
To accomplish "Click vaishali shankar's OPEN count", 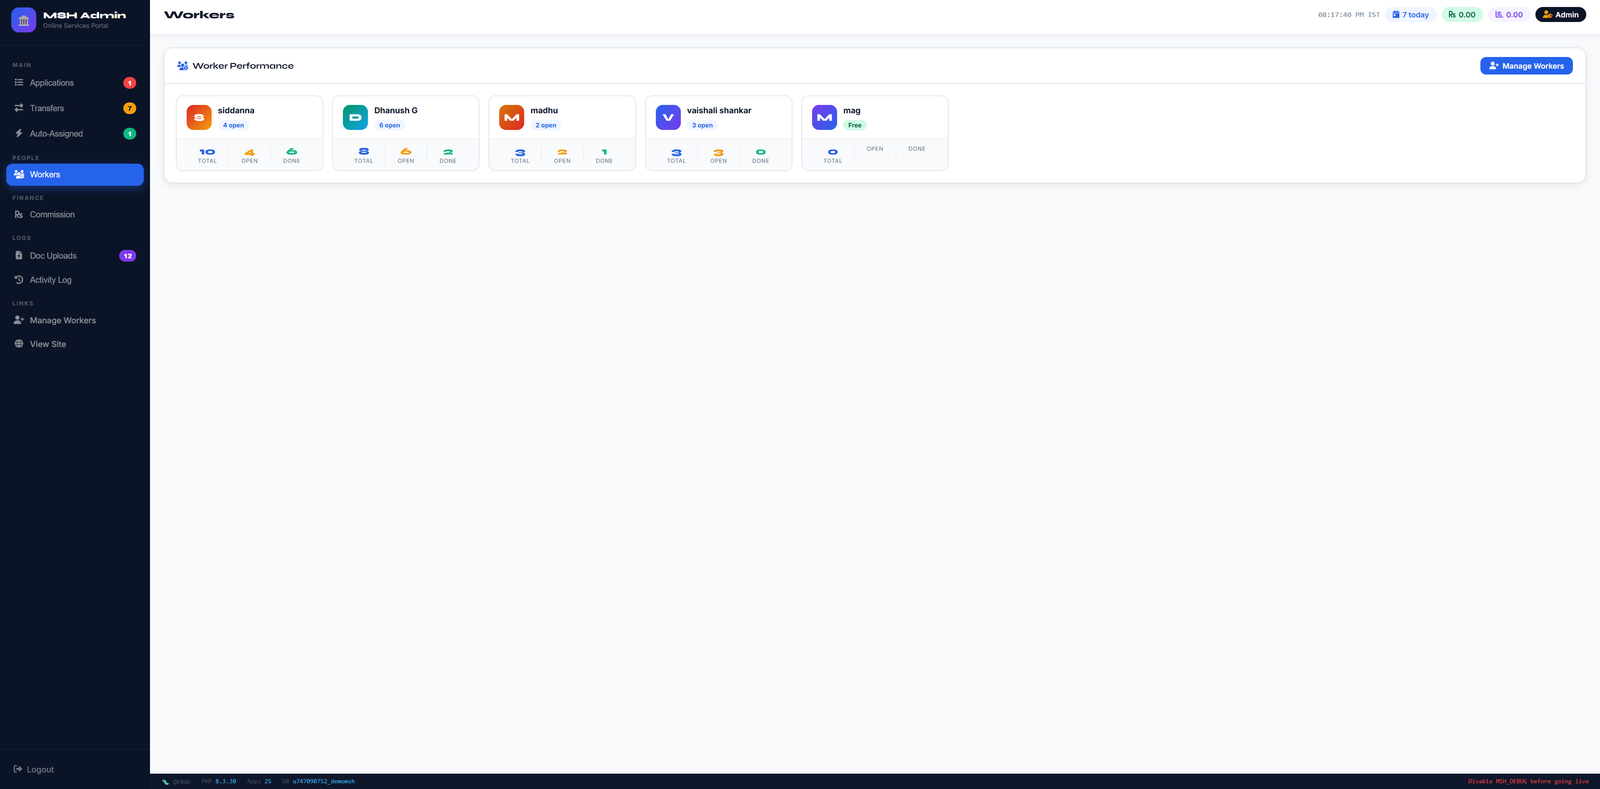I will (718, 152).
